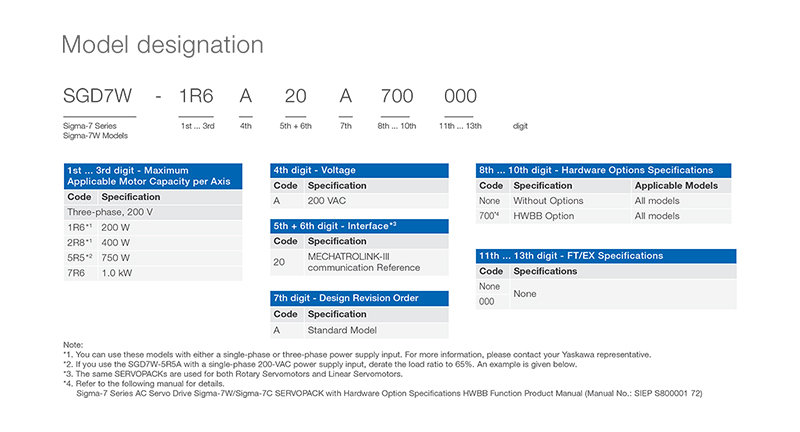
Task: Select the SGD7W model prefix text
Action: coord(99,96)
